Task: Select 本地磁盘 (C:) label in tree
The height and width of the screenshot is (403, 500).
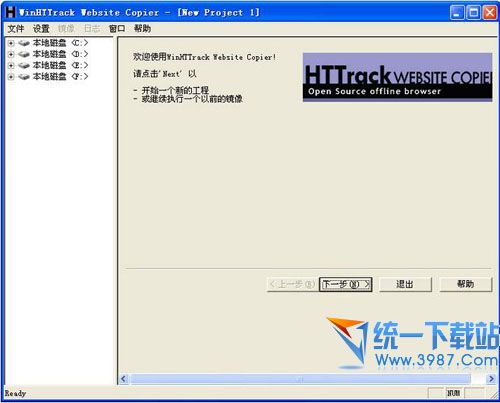Action: pos(60,43)
